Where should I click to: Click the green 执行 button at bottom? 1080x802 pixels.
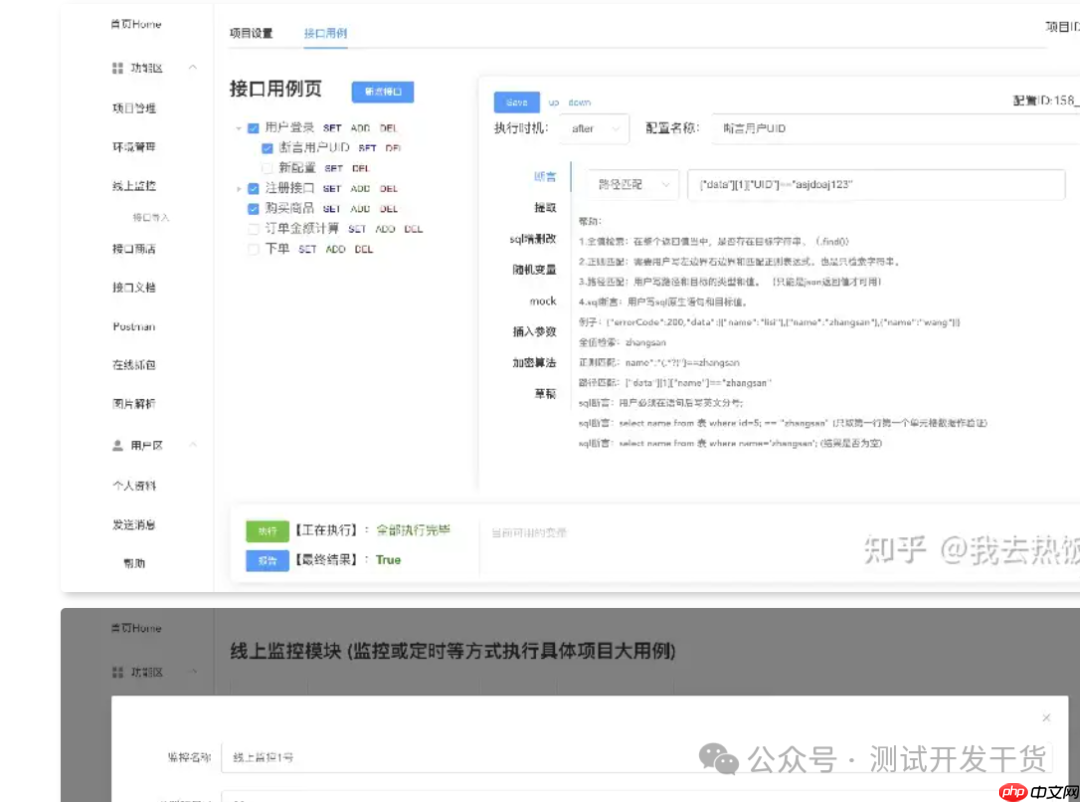266,532
